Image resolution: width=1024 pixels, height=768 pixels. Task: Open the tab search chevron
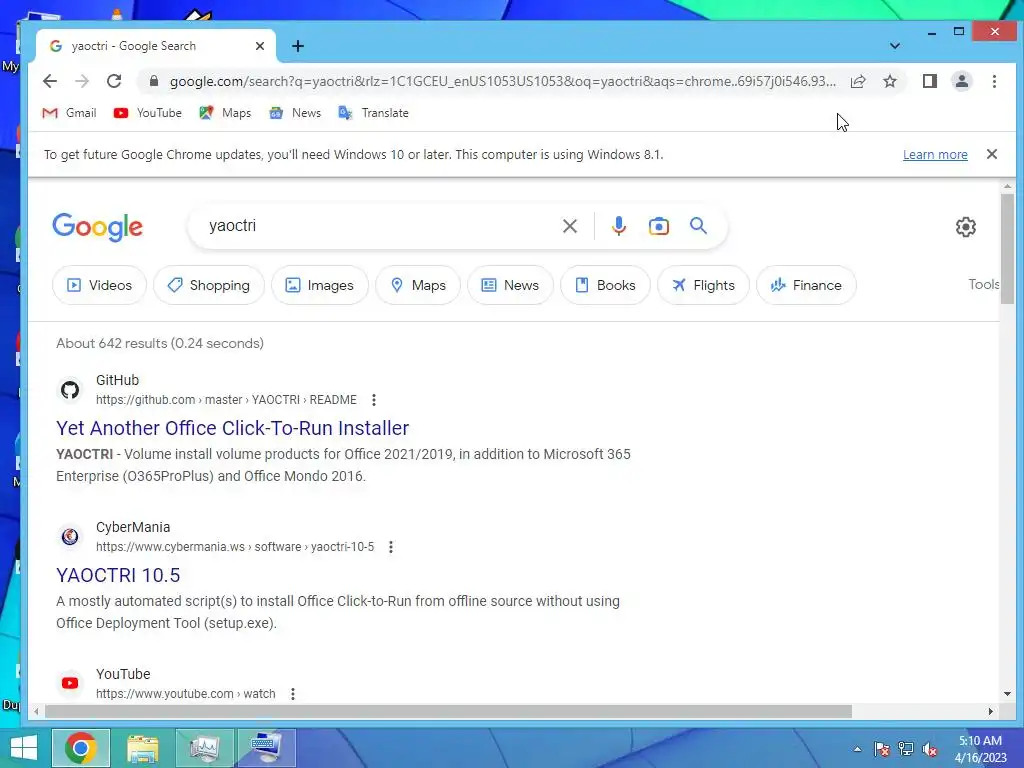pyautogui.click(x=895, y=46)
